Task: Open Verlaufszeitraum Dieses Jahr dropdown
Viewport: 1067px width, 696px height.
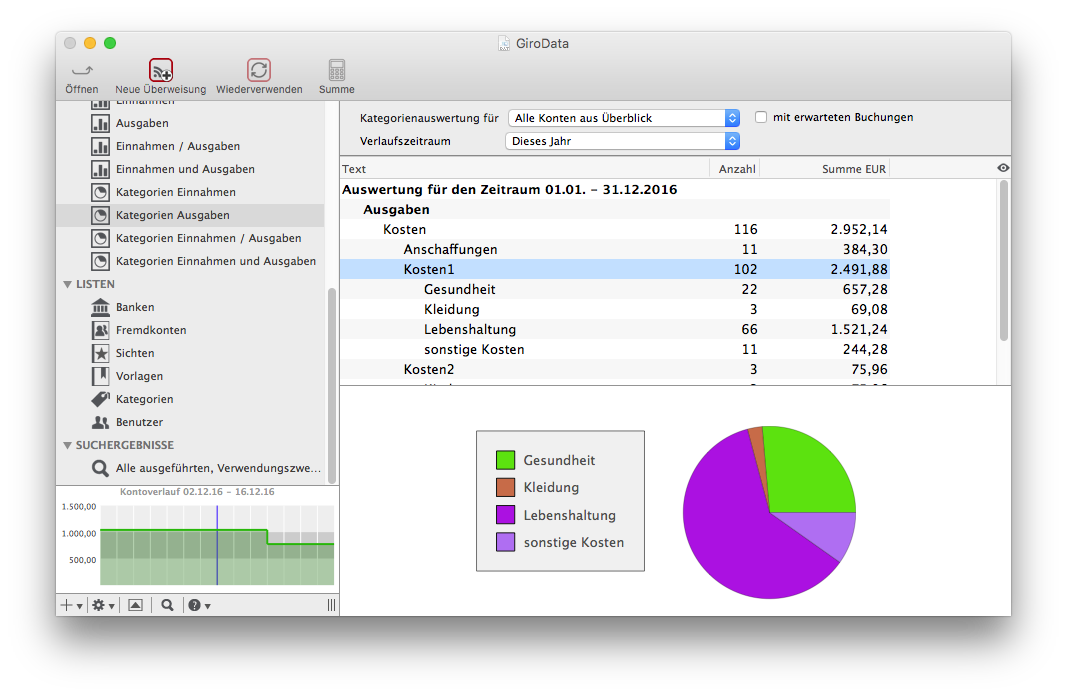Action: tap(623, 141)
